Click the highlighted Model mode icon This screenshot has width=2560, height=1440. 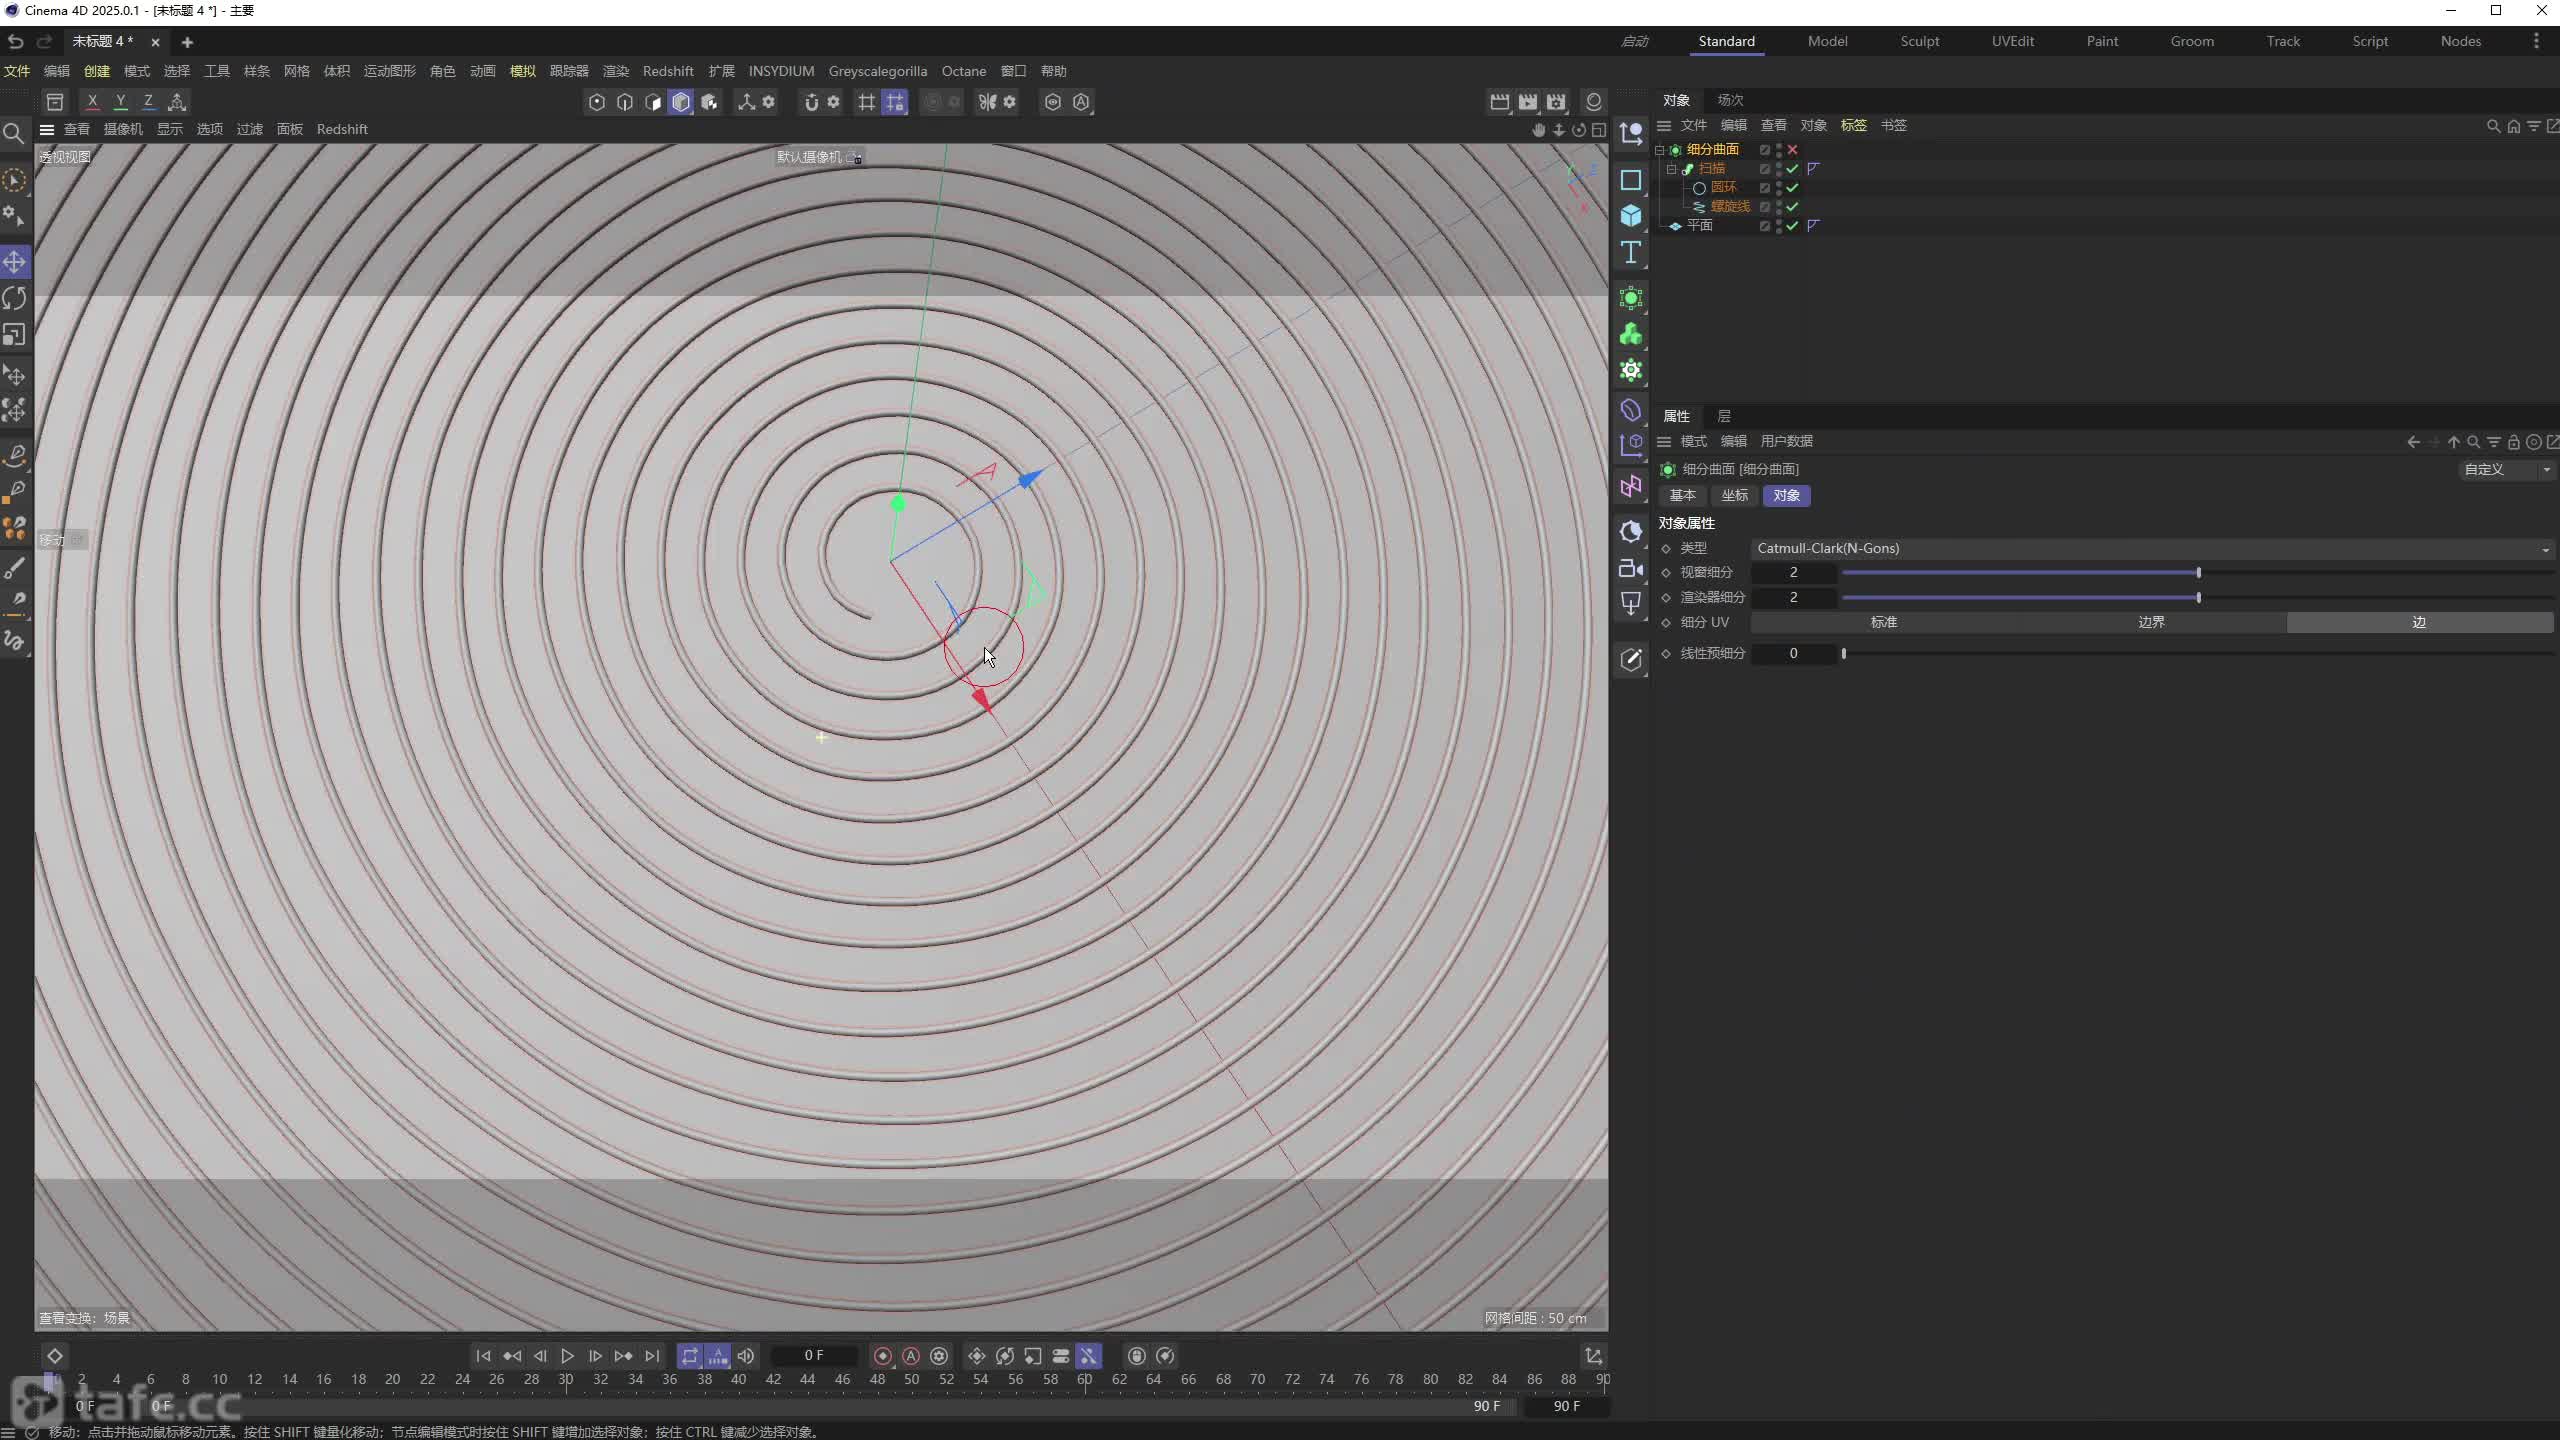(681, 102)
